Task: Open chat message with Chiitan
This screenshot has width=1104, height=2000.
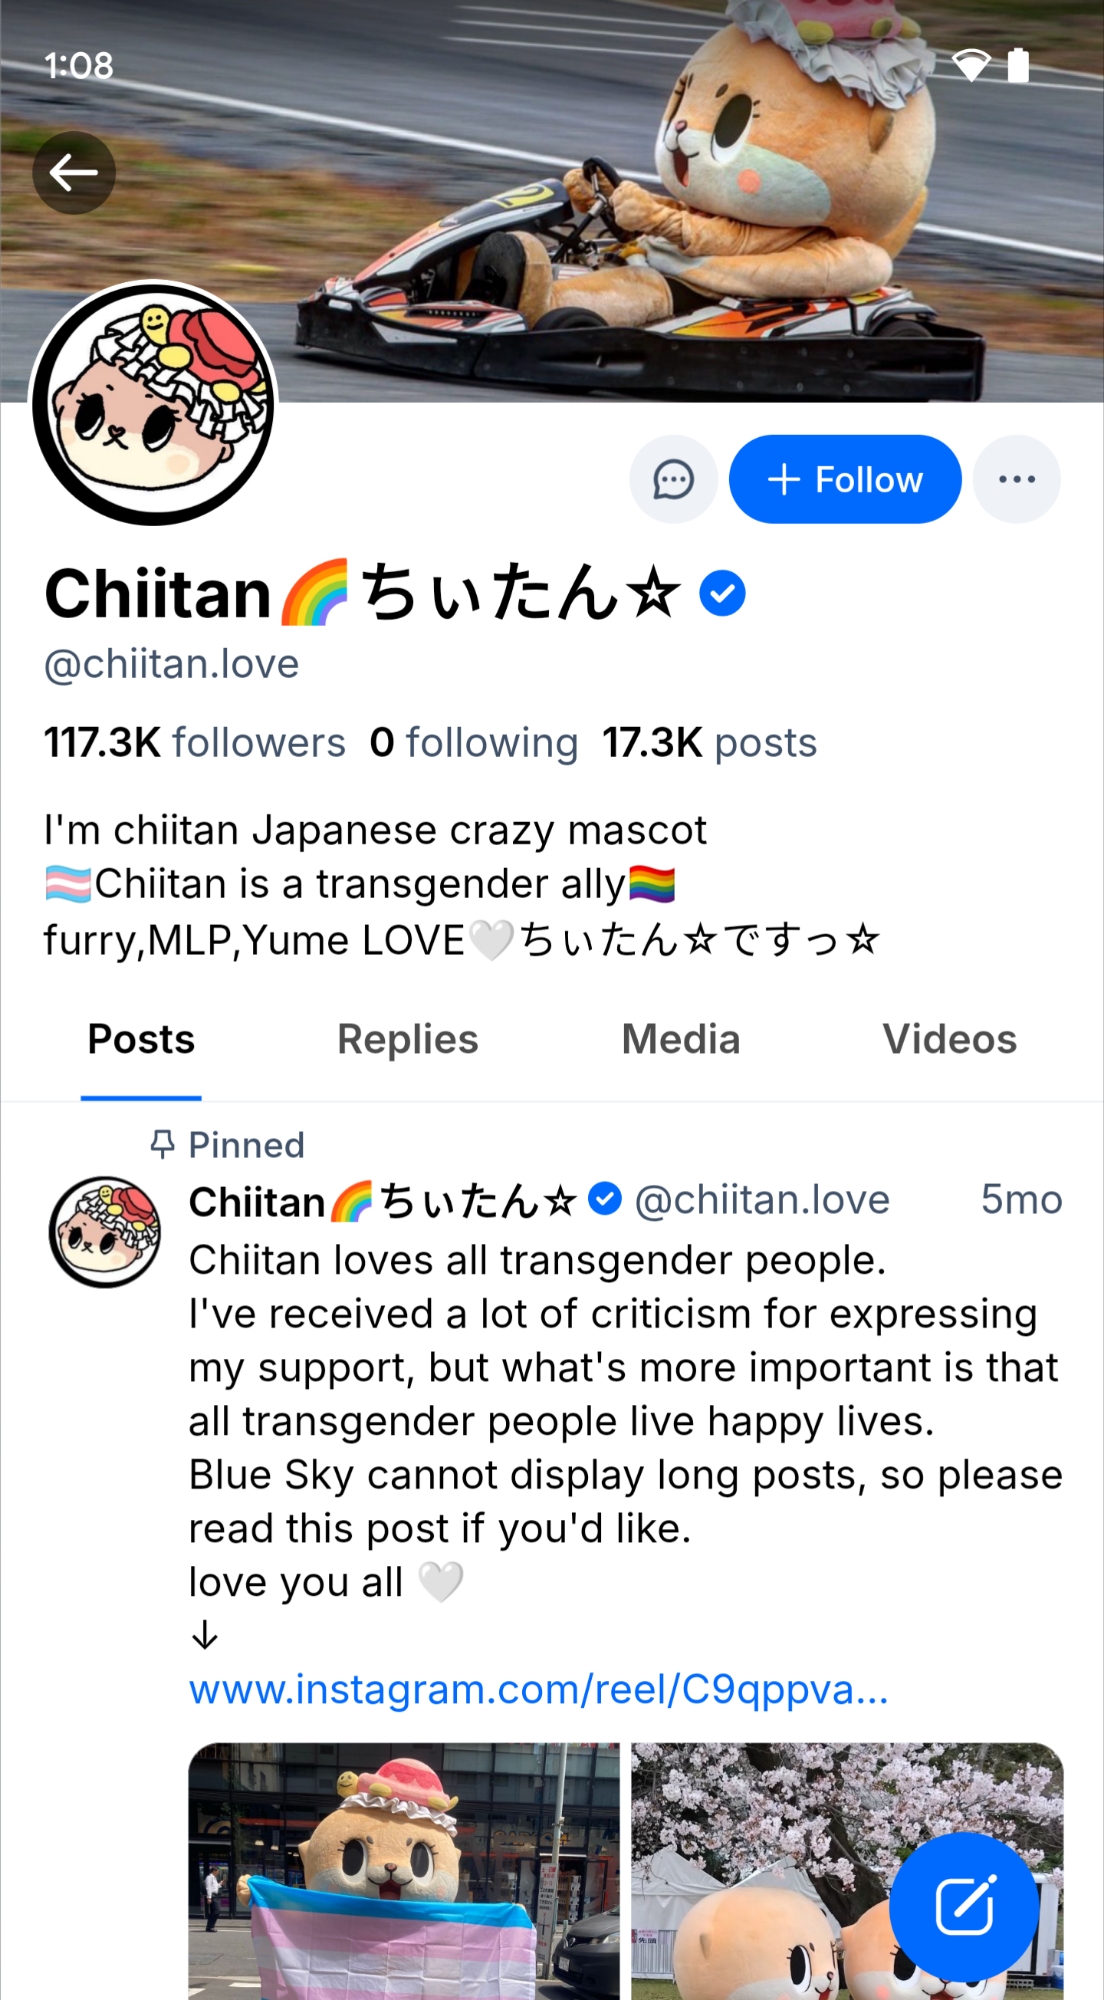Action: tap(673, 480)
